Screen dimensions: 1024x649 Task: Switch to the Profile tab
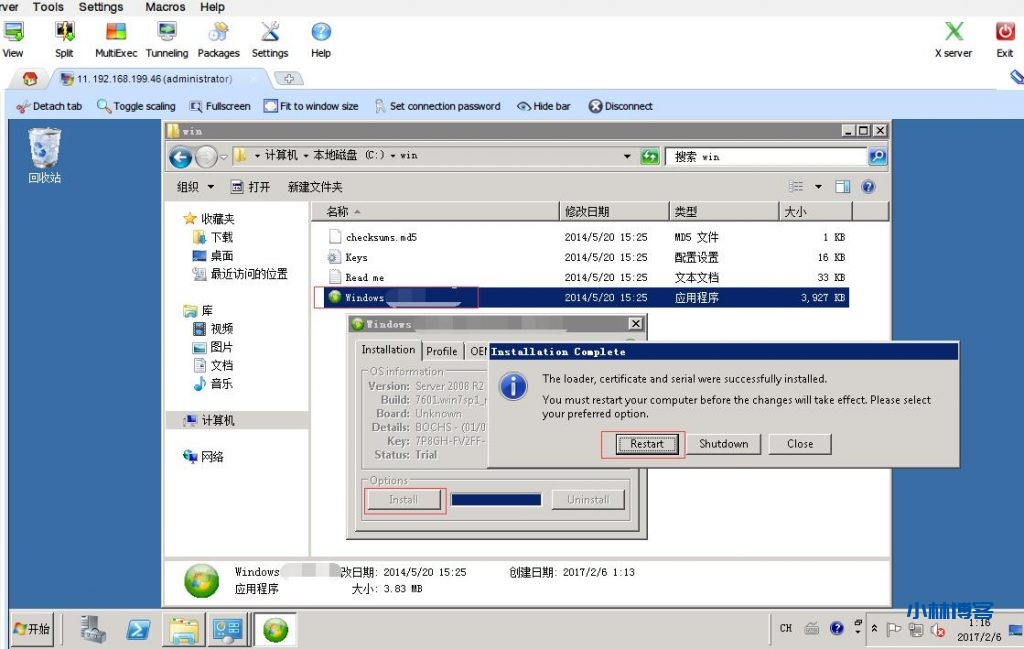pyautogui.click(x=441, y=351)
